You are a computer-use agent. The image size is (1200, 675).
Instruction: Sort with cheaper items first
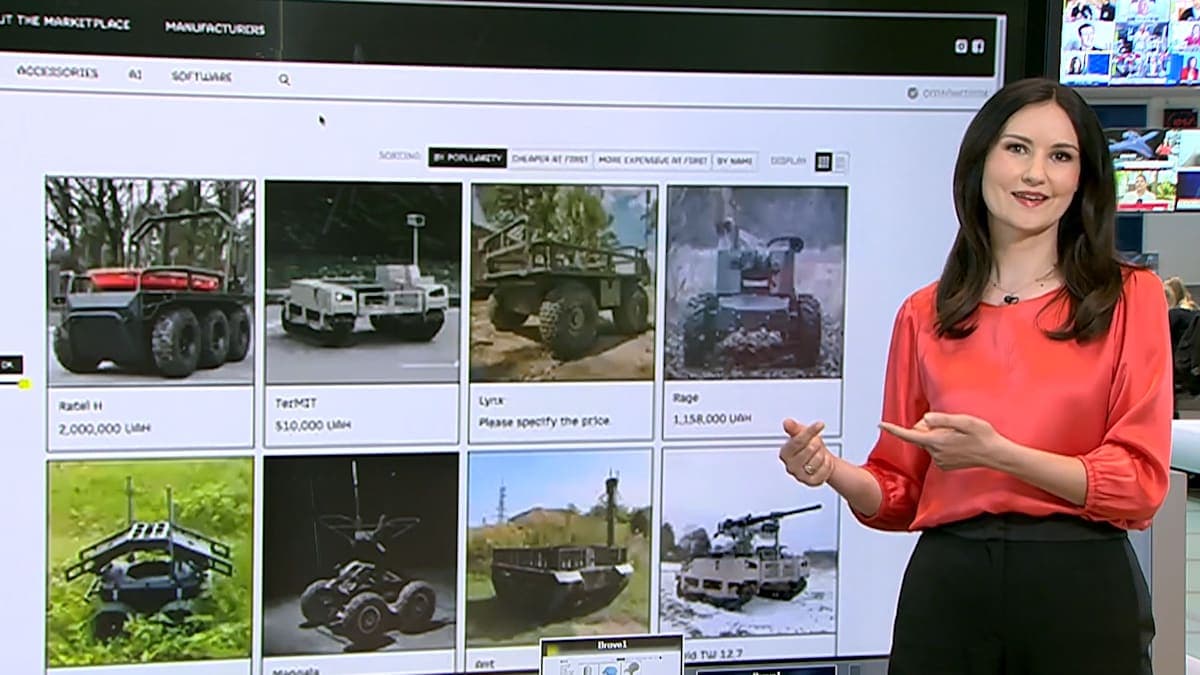pyautogui.click(x=550, y=159)
